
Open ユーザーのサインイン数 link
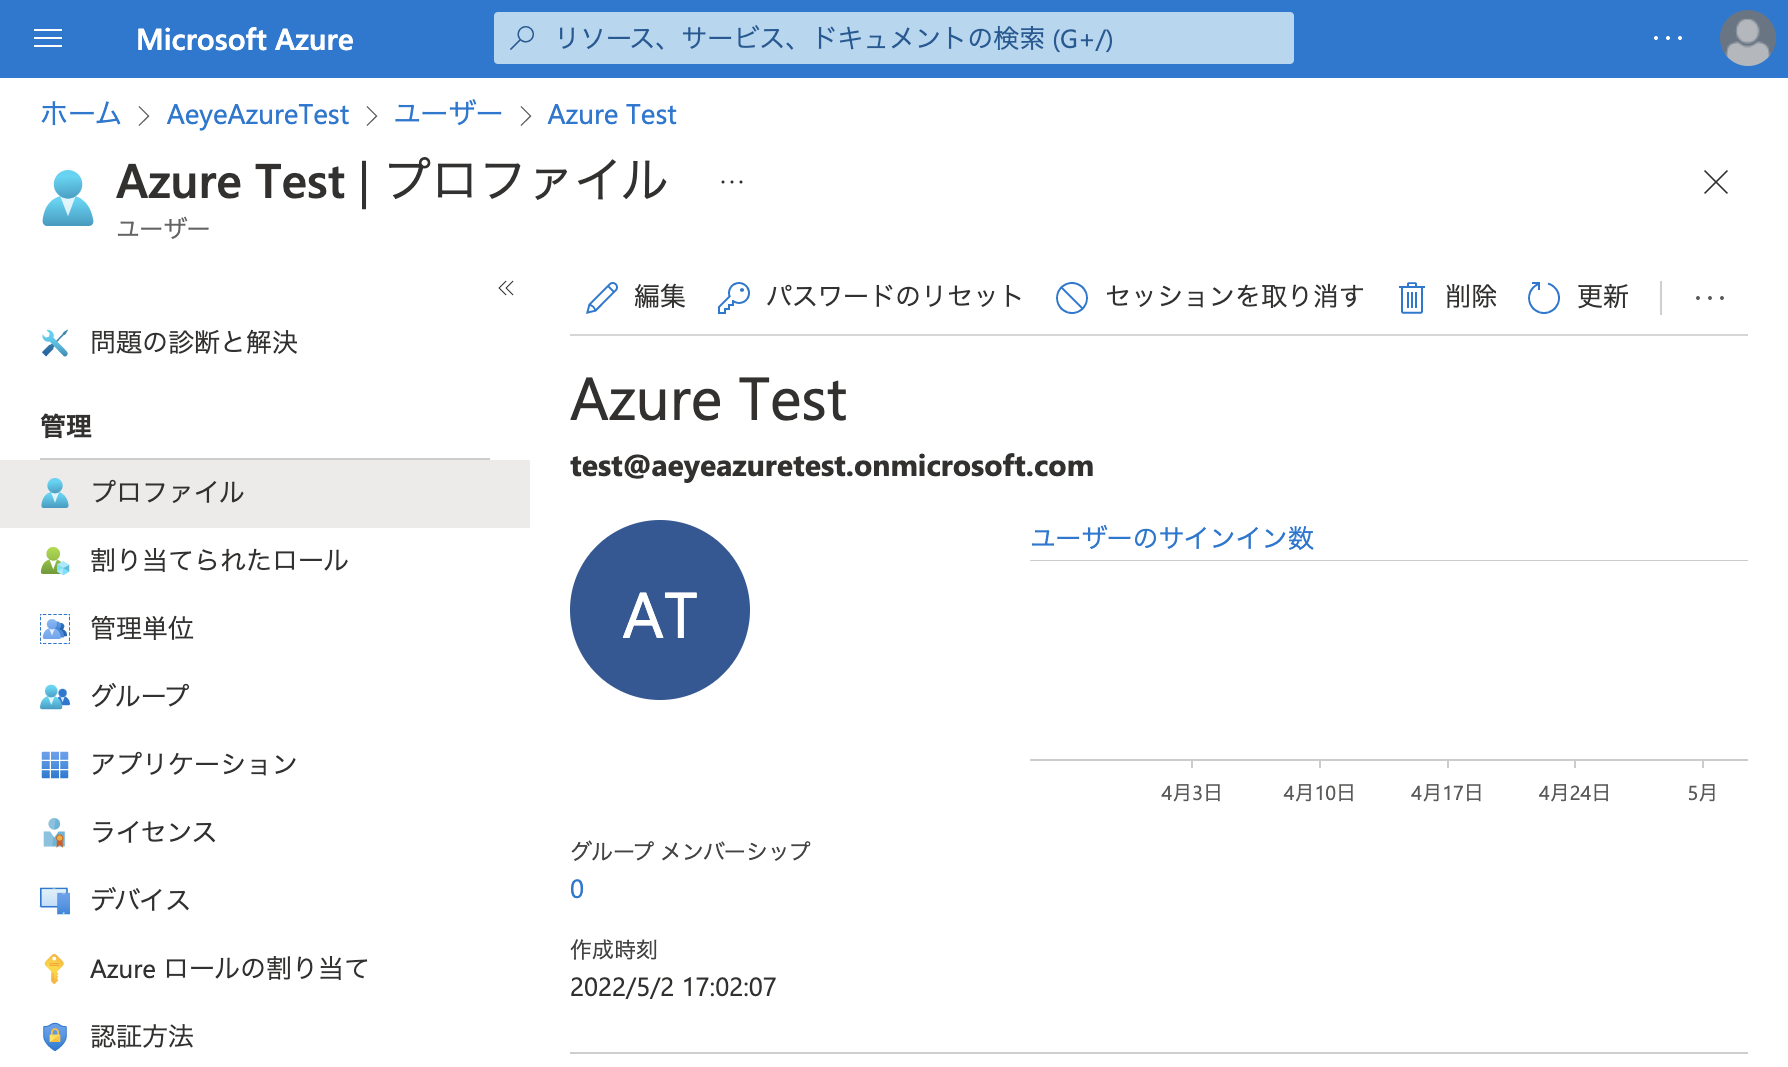[1172, 538]
